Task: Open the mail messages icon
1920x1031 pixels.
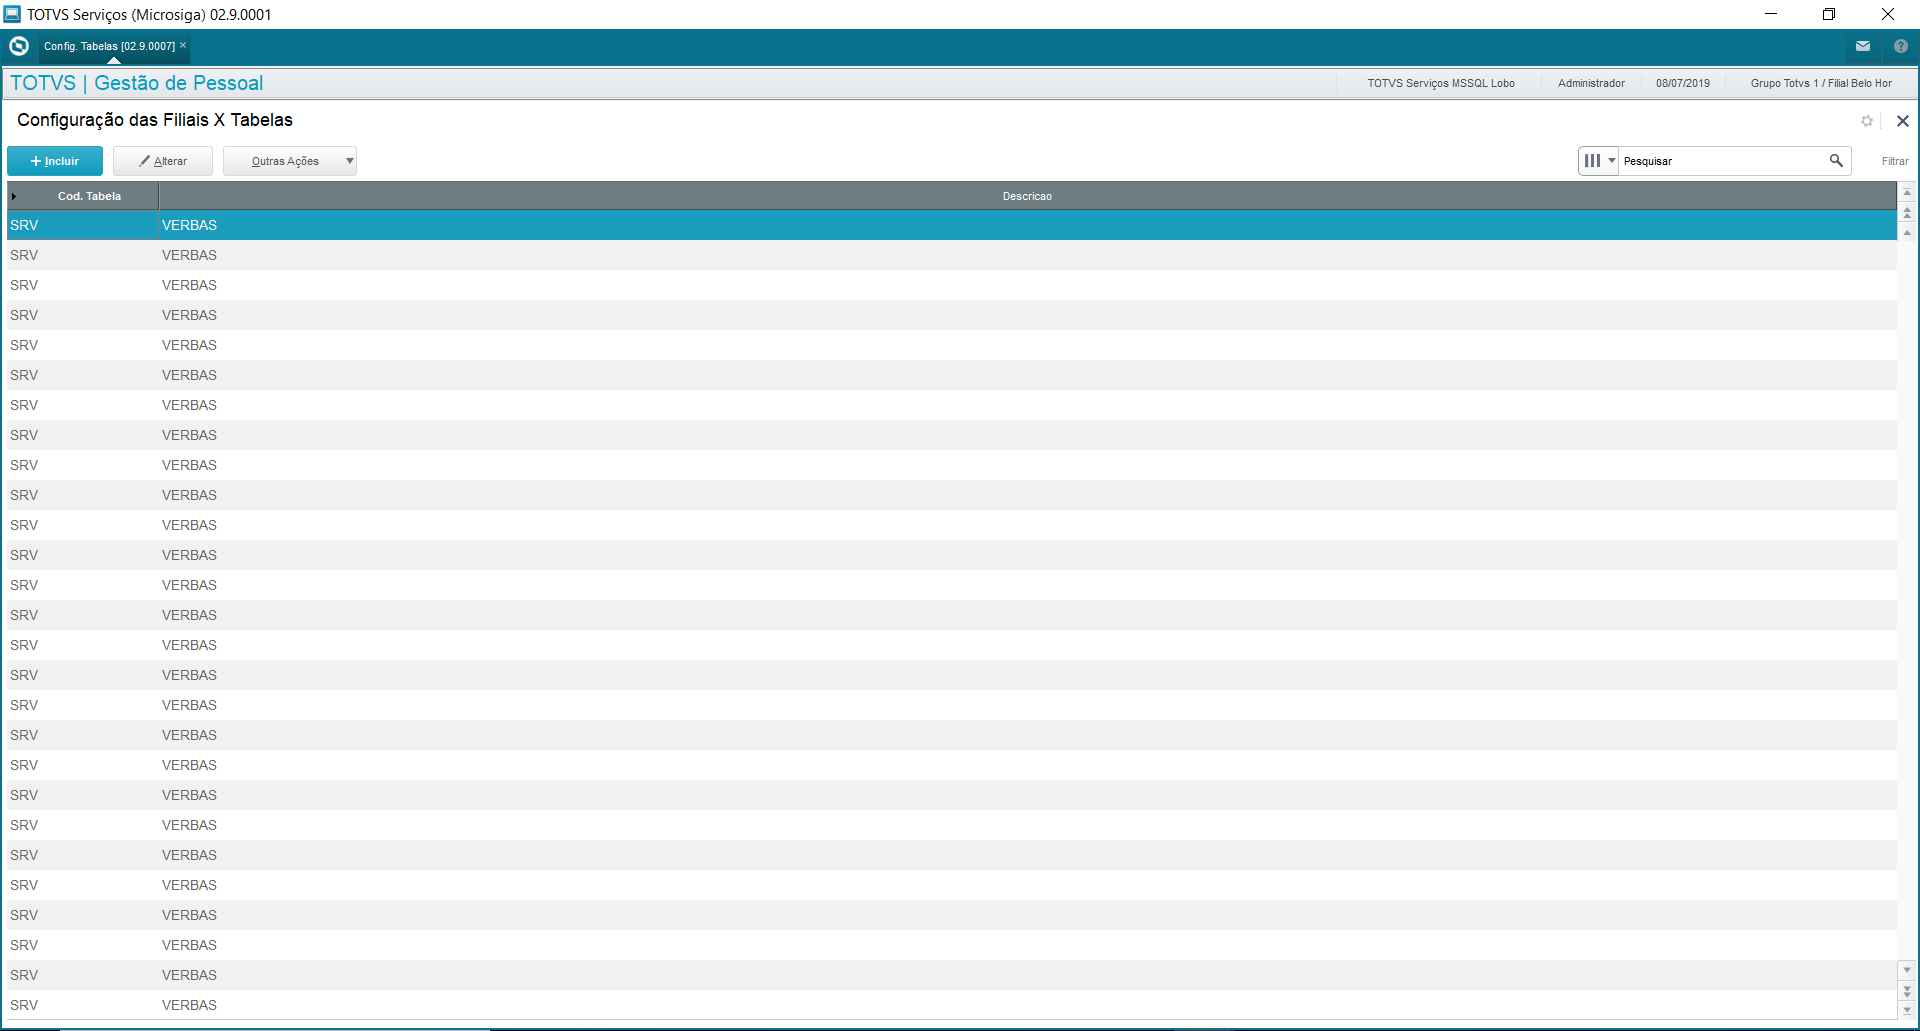Action: 1863,46
